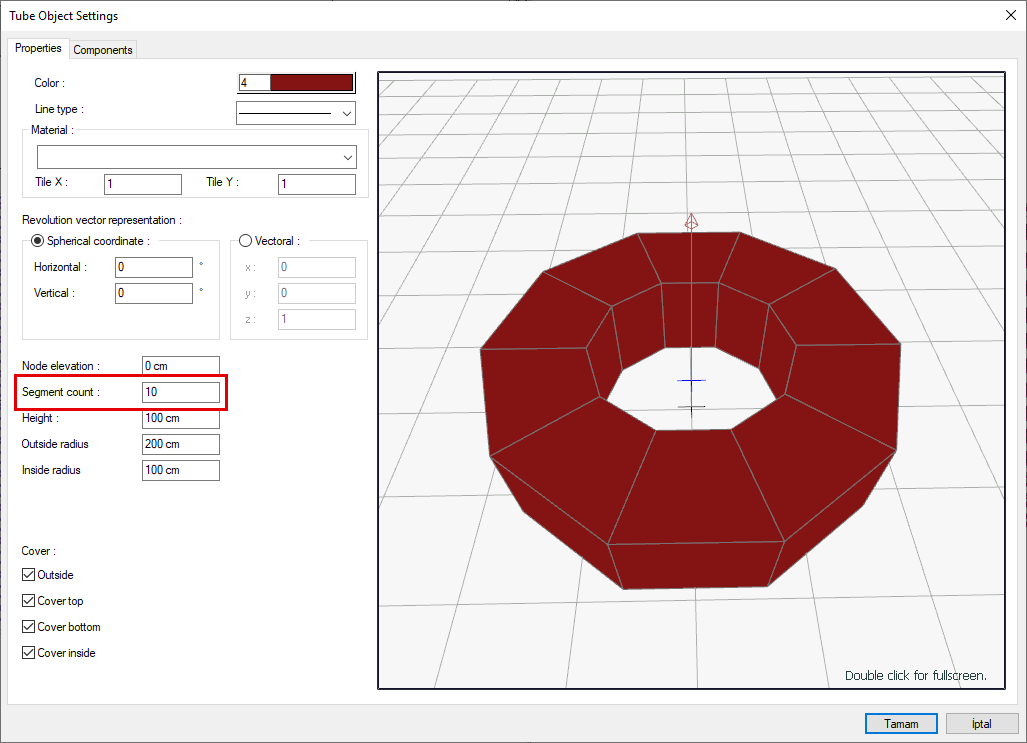
Task: Click the dark red color swatch
Action: click(x=311, y=83)
